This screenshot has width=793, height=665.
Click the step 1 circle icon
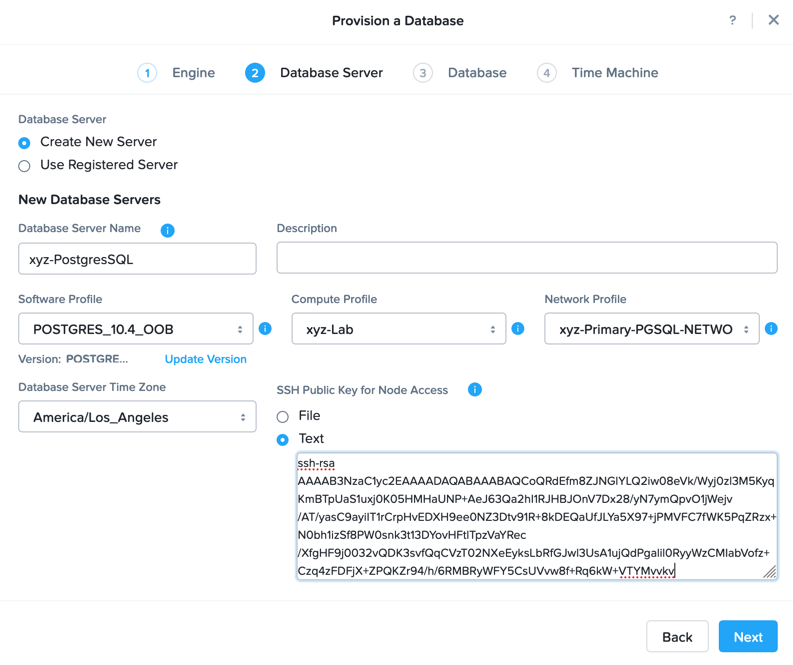coord(147,73)
